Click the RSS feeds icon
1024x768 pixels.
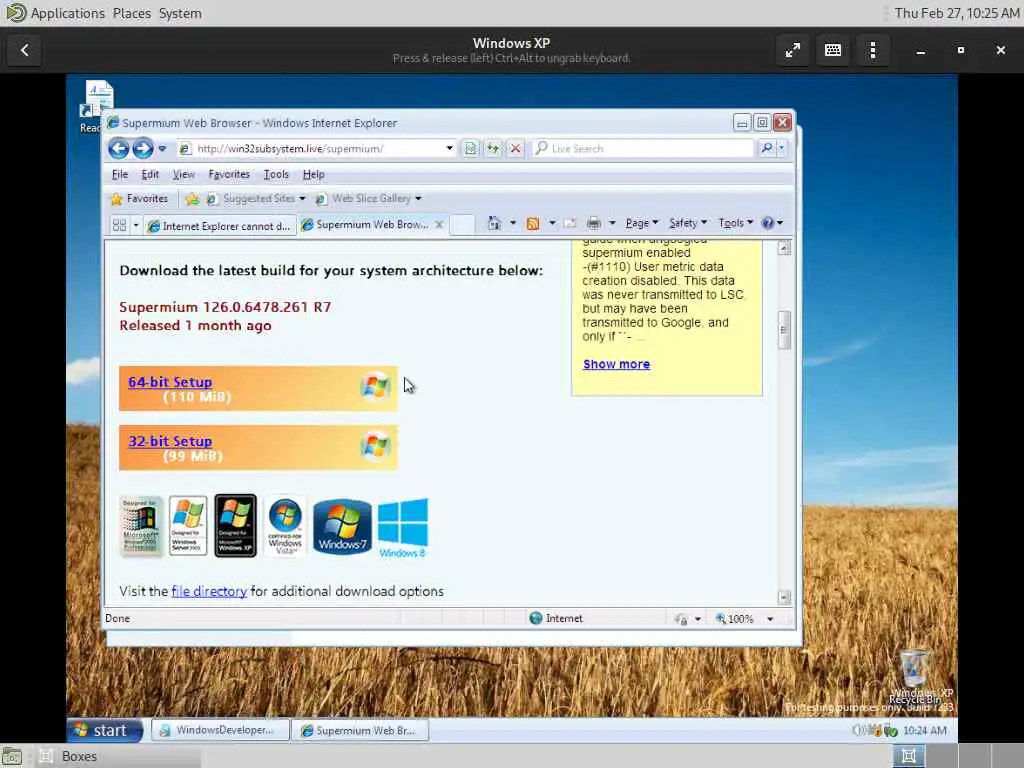(x=533, y=223)
